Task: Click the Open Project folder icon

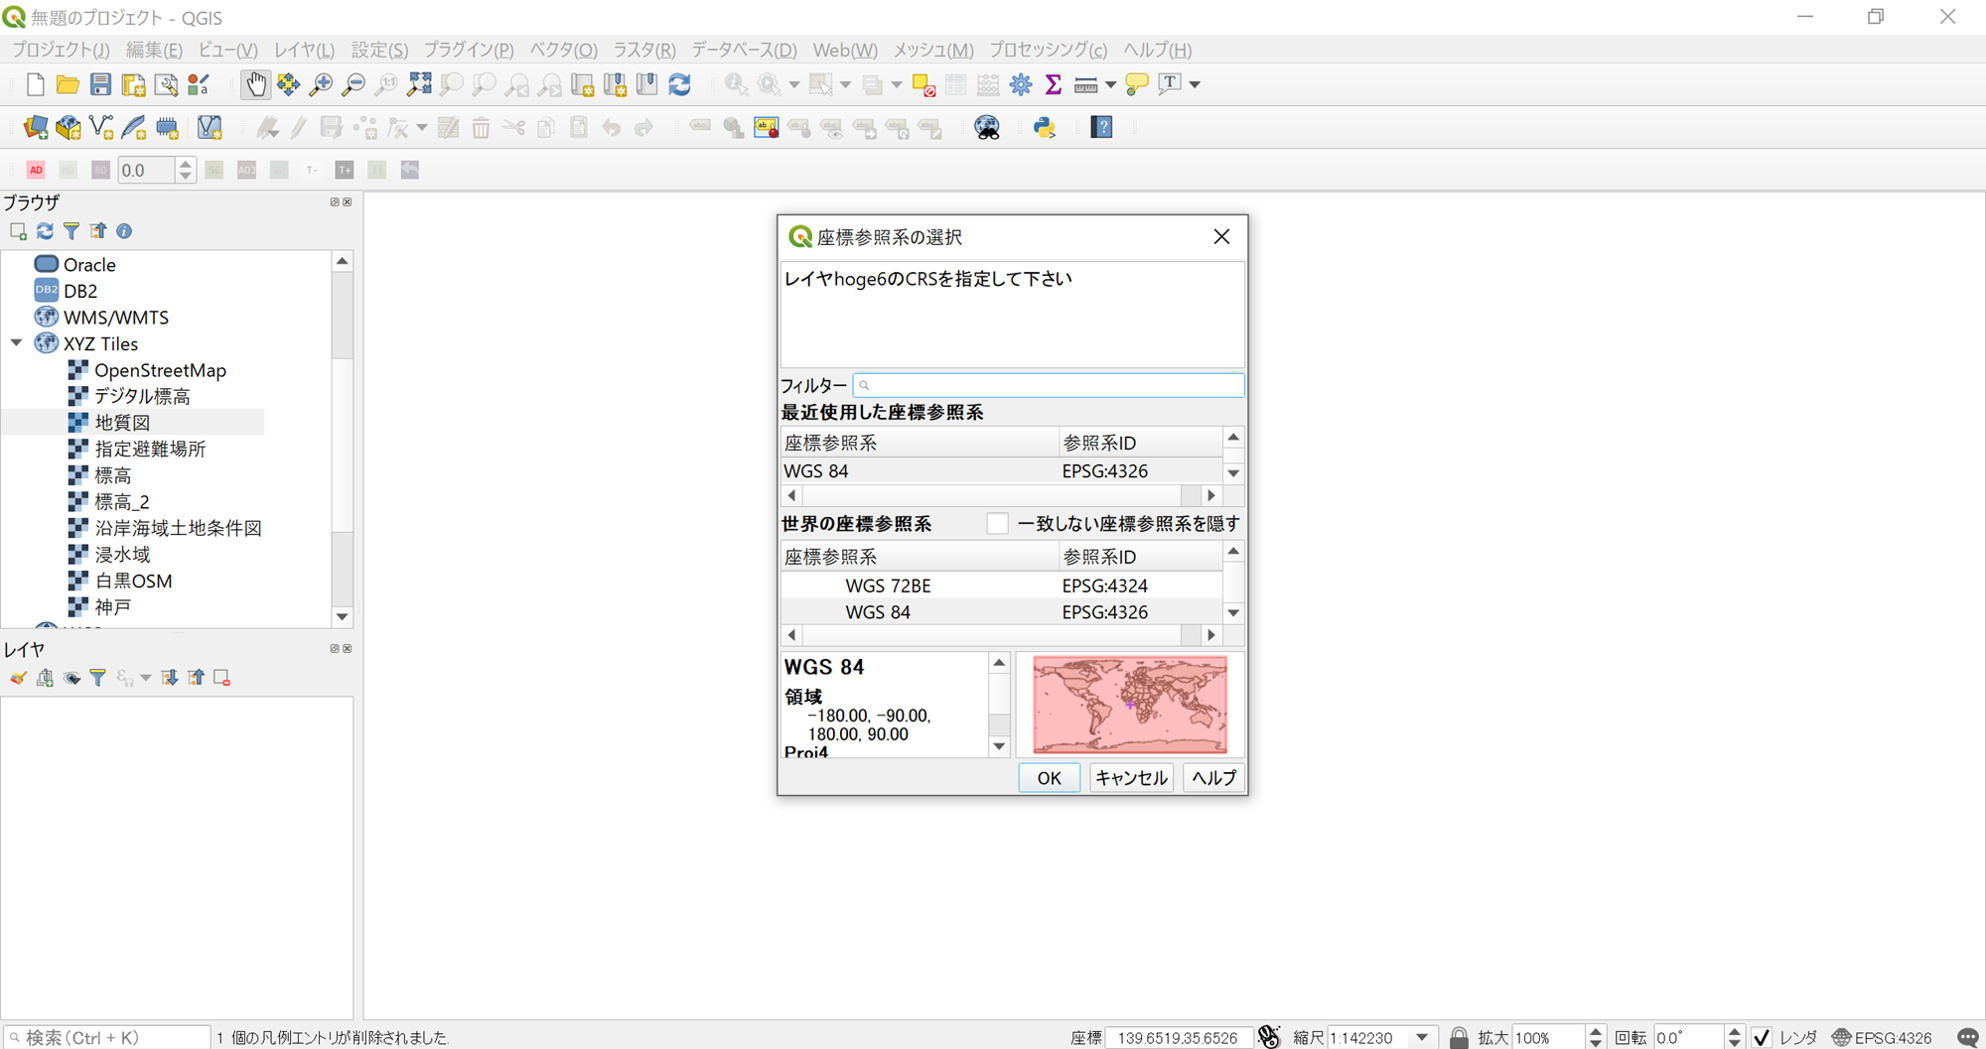Action: click(x=67, y=85)
